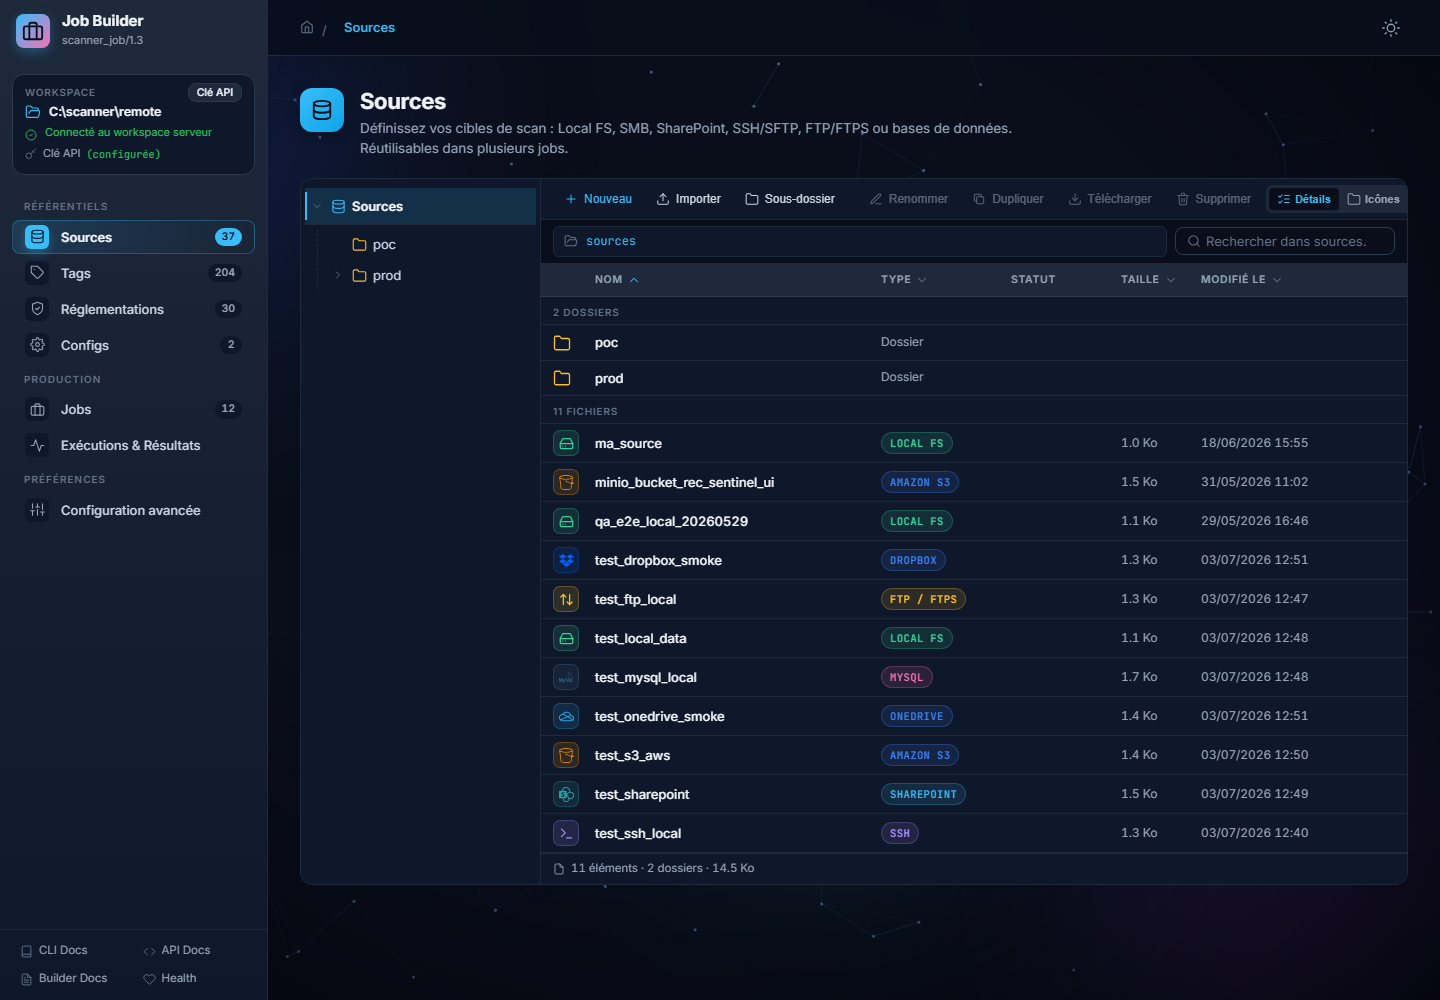The width and height of the screenshot is (1440, 1000).
Task: Sort by the MODIFIÉ LE column
Action: [x=1241, y=280]
